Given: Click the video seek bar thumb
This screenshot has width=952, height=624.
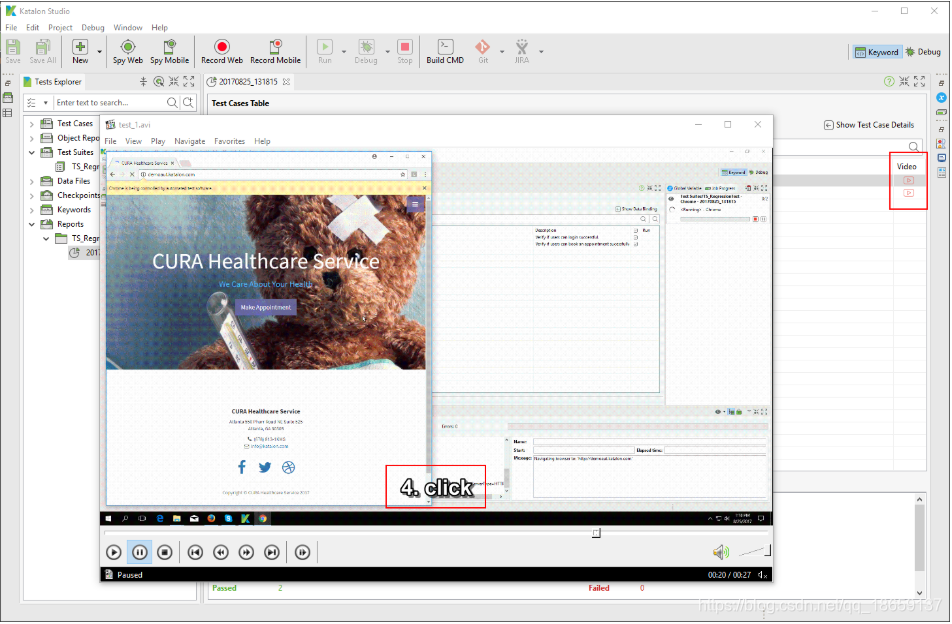Looking at the screenshot, I should pyautogui.click(x=596, y=533).
